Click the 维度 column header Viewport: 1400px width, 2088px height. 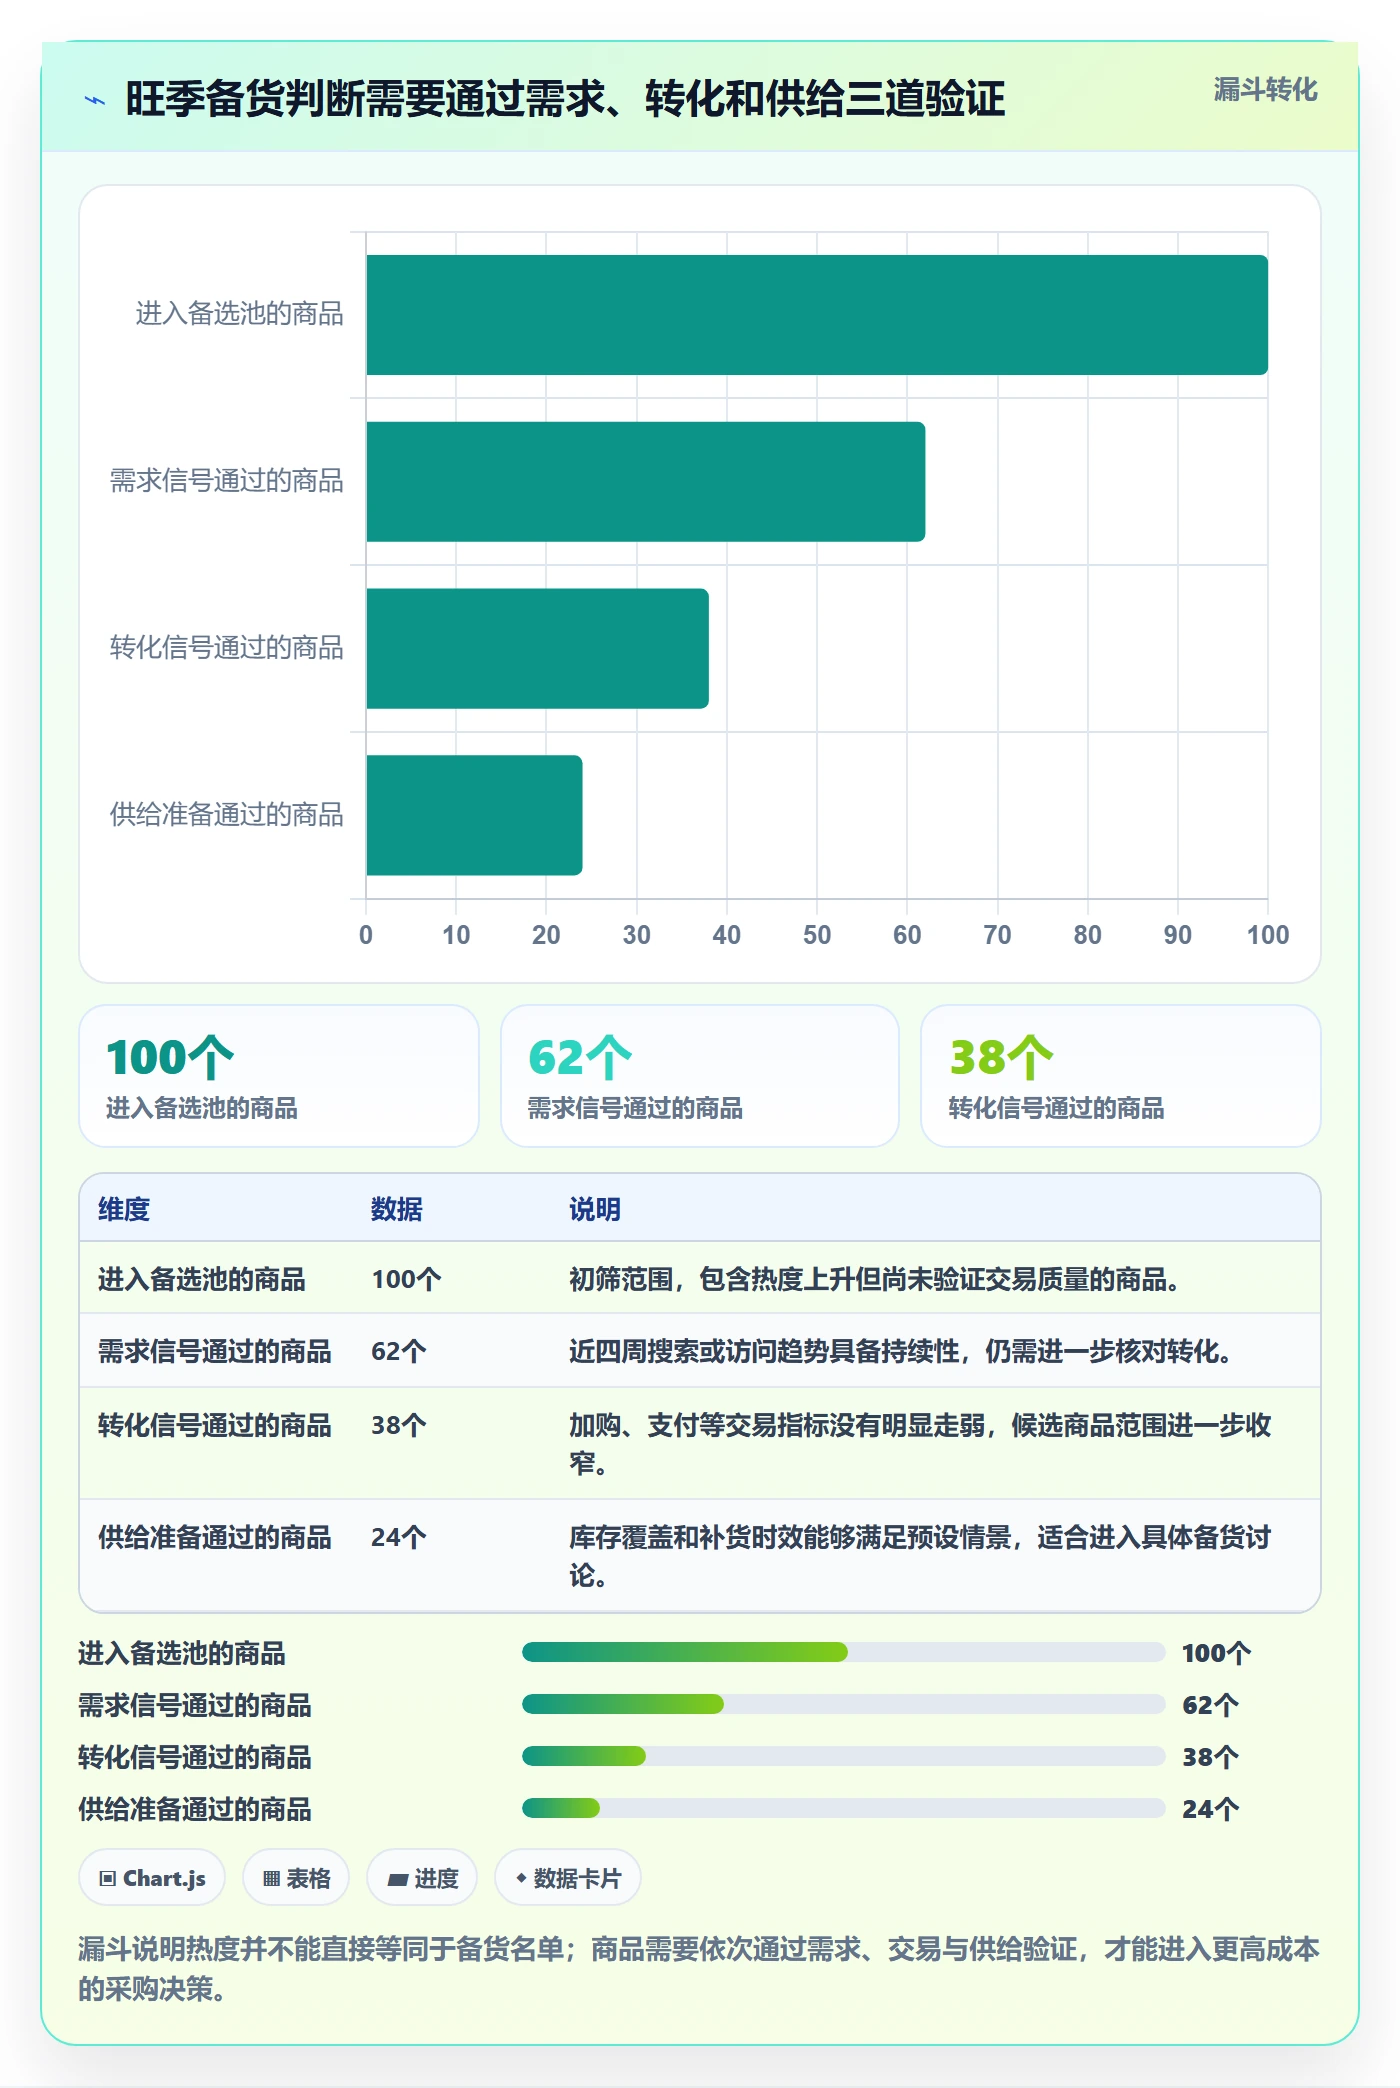point(124,1209)
